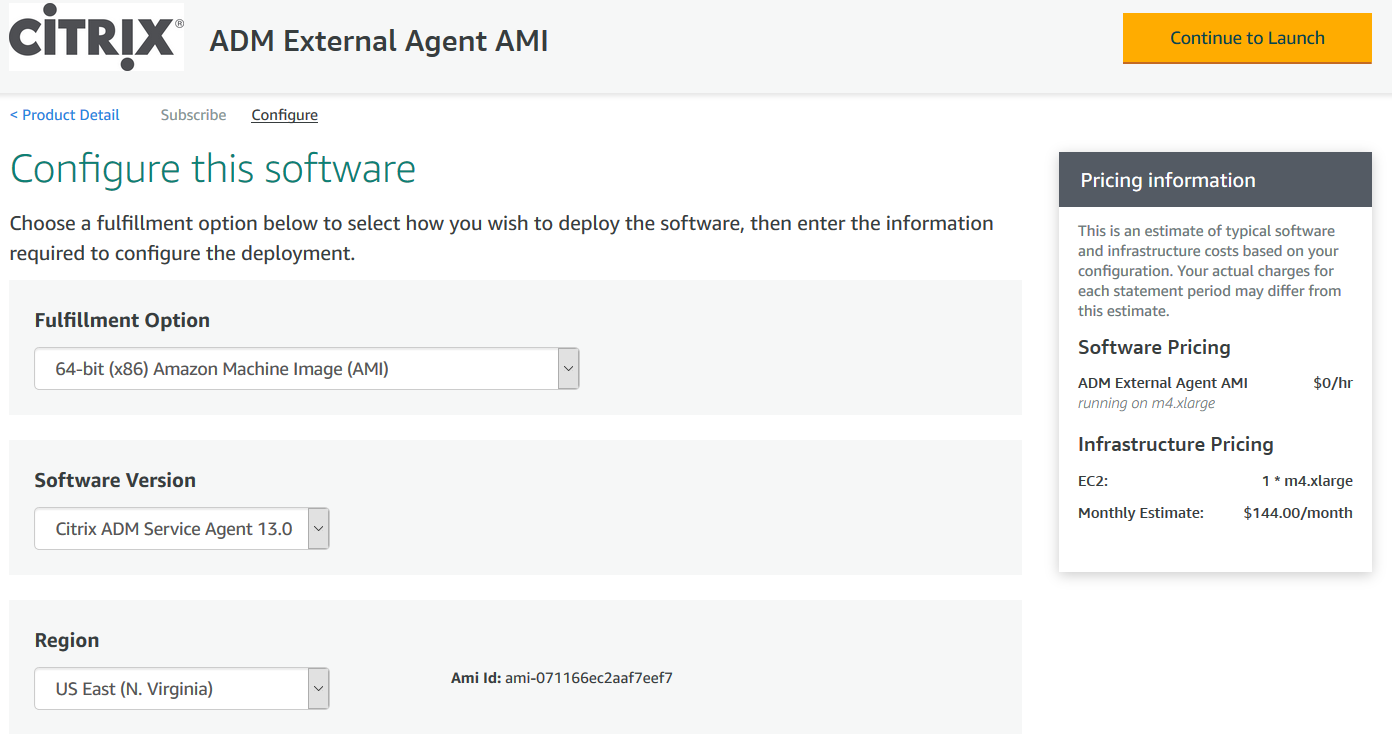Click the 1 * m4.xlarge EC2 value
1392x734 pixels.
1307,481
